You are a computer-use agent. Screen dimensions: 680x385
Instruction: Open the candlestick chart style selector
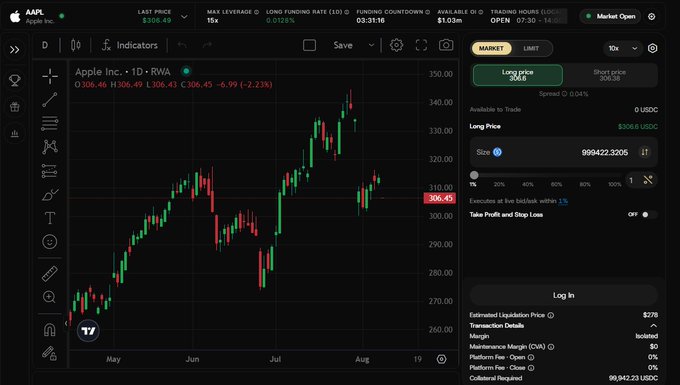(x=76, y=45)
